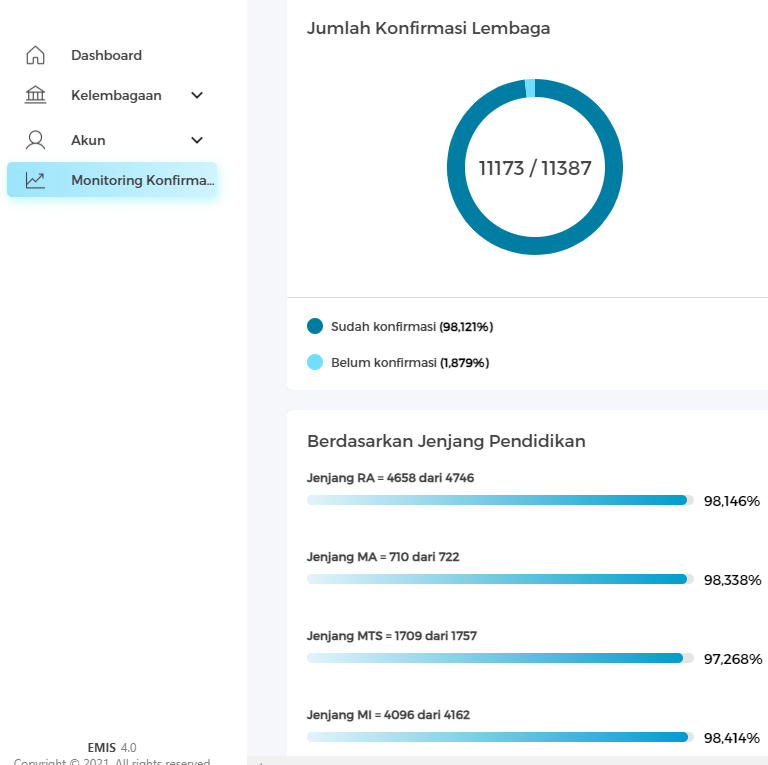Click the Jenjang MTS = 1709 dari 1757 label
This screenshot has width=768, height=765.
point(392,636)
